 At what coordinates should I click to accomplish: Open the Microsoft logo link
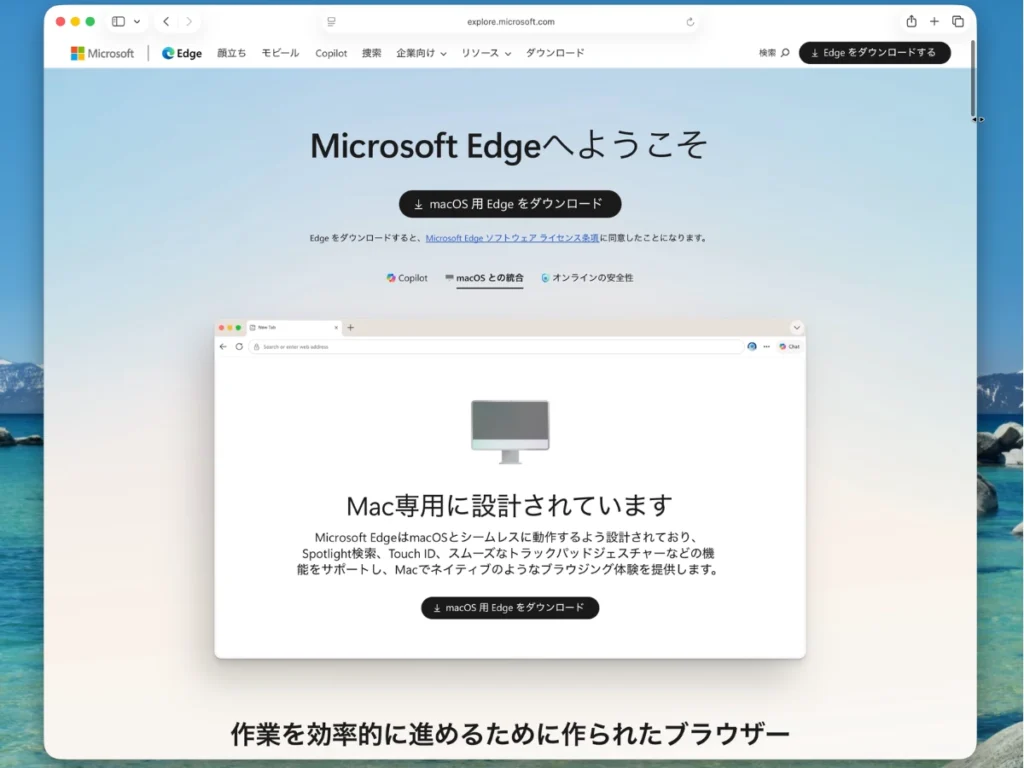point(102,53)
